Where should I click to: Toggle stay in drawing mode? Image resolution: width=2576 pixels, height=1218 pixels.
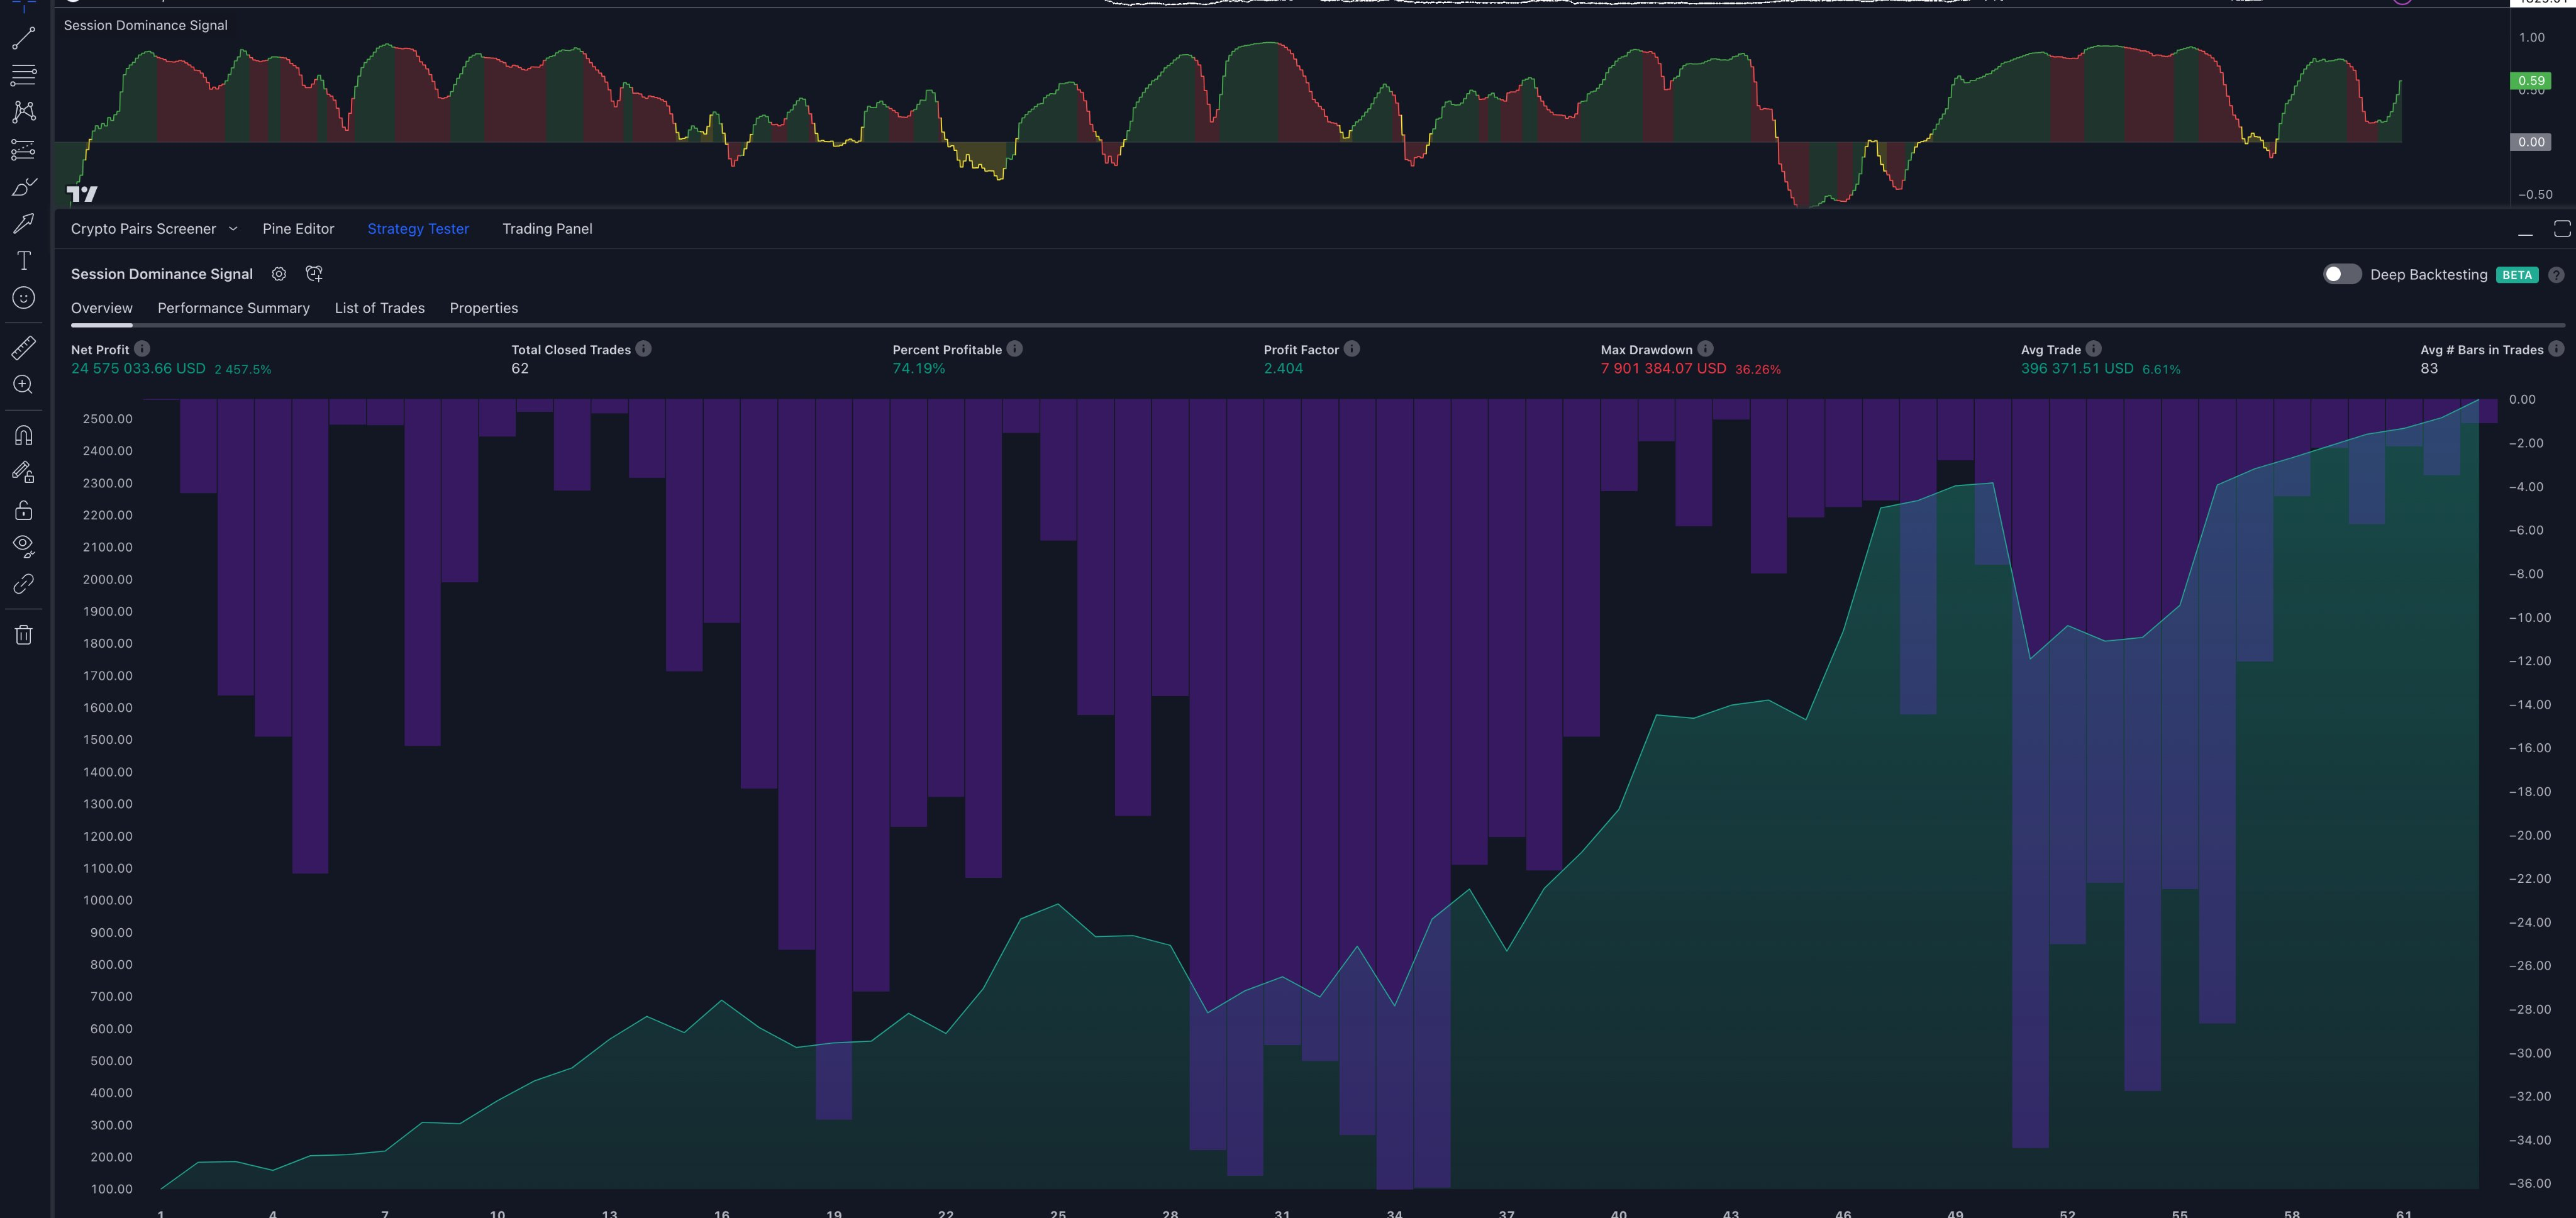[24, 472]
